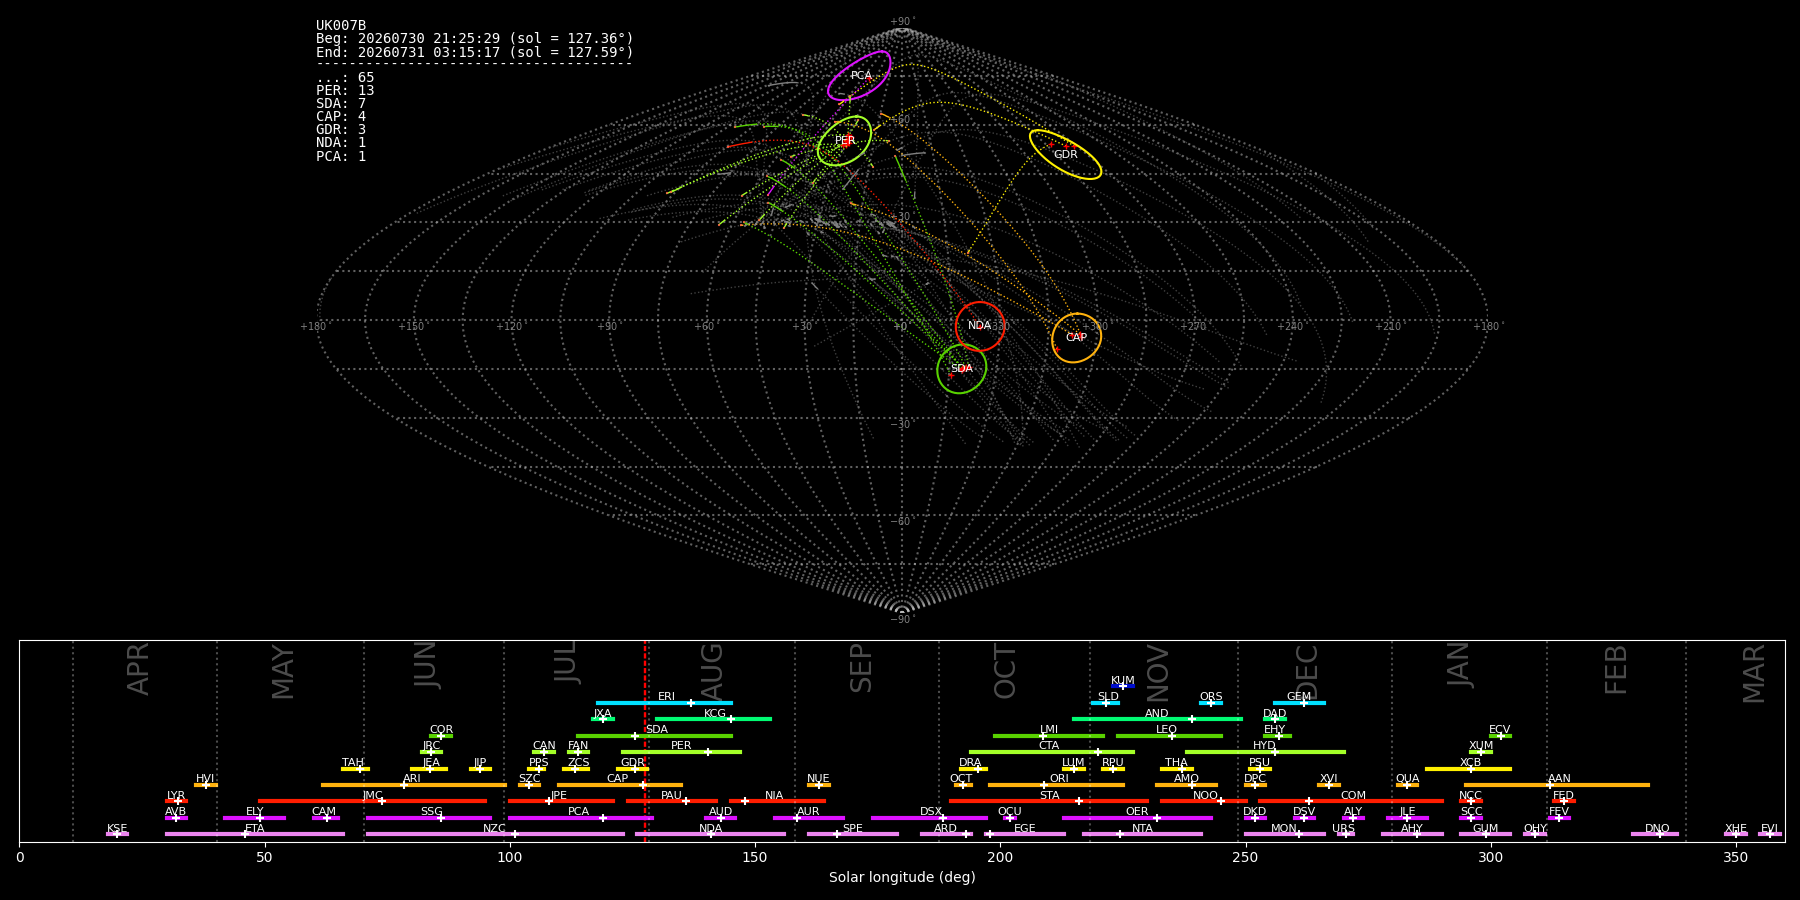Image resolution: width=1800 pixels, height=900 pixels.
Task: Click the orange AAN bar in timeline
Action: (1557, 785)
